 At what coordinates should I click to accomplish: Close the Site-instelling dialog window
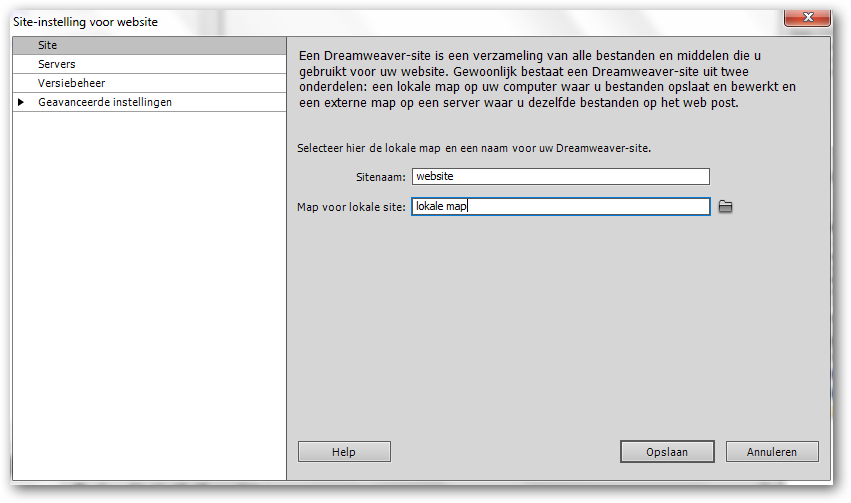(807, 17)
